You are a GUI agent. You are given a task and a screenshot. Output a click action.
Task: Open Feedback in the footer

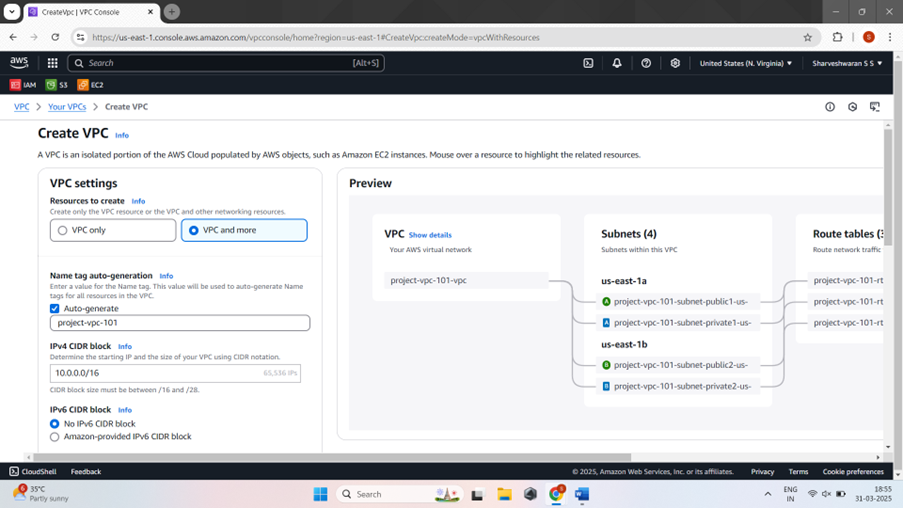86,472
